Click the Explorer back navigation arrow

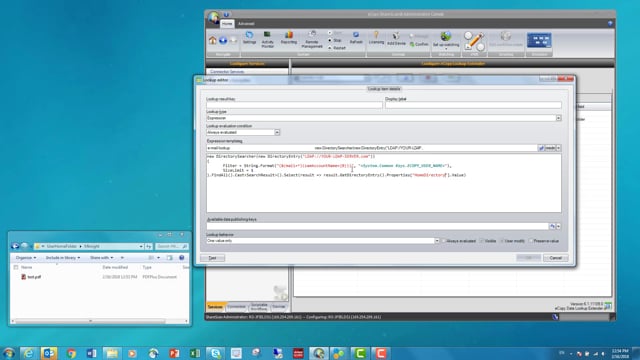(15, 246)
